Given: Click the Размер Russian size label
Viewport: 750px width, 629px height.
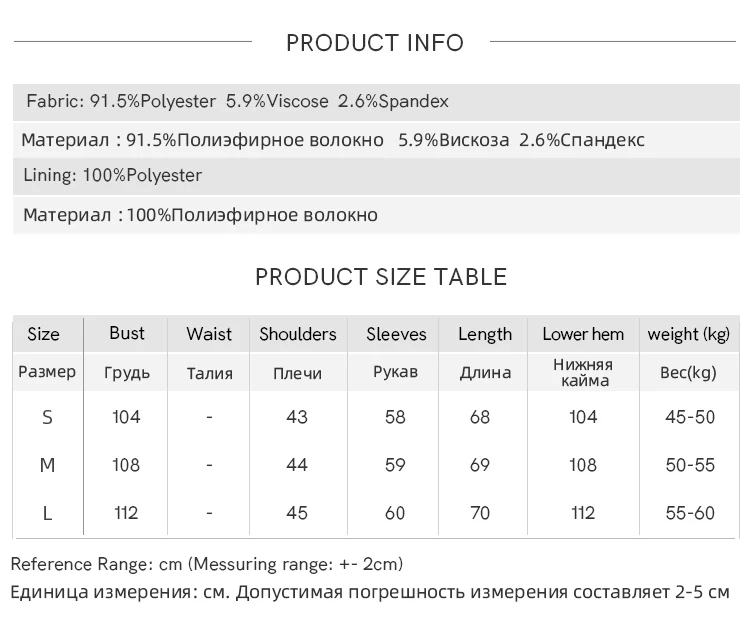Looking at the screenshot, I should point(47,372).
